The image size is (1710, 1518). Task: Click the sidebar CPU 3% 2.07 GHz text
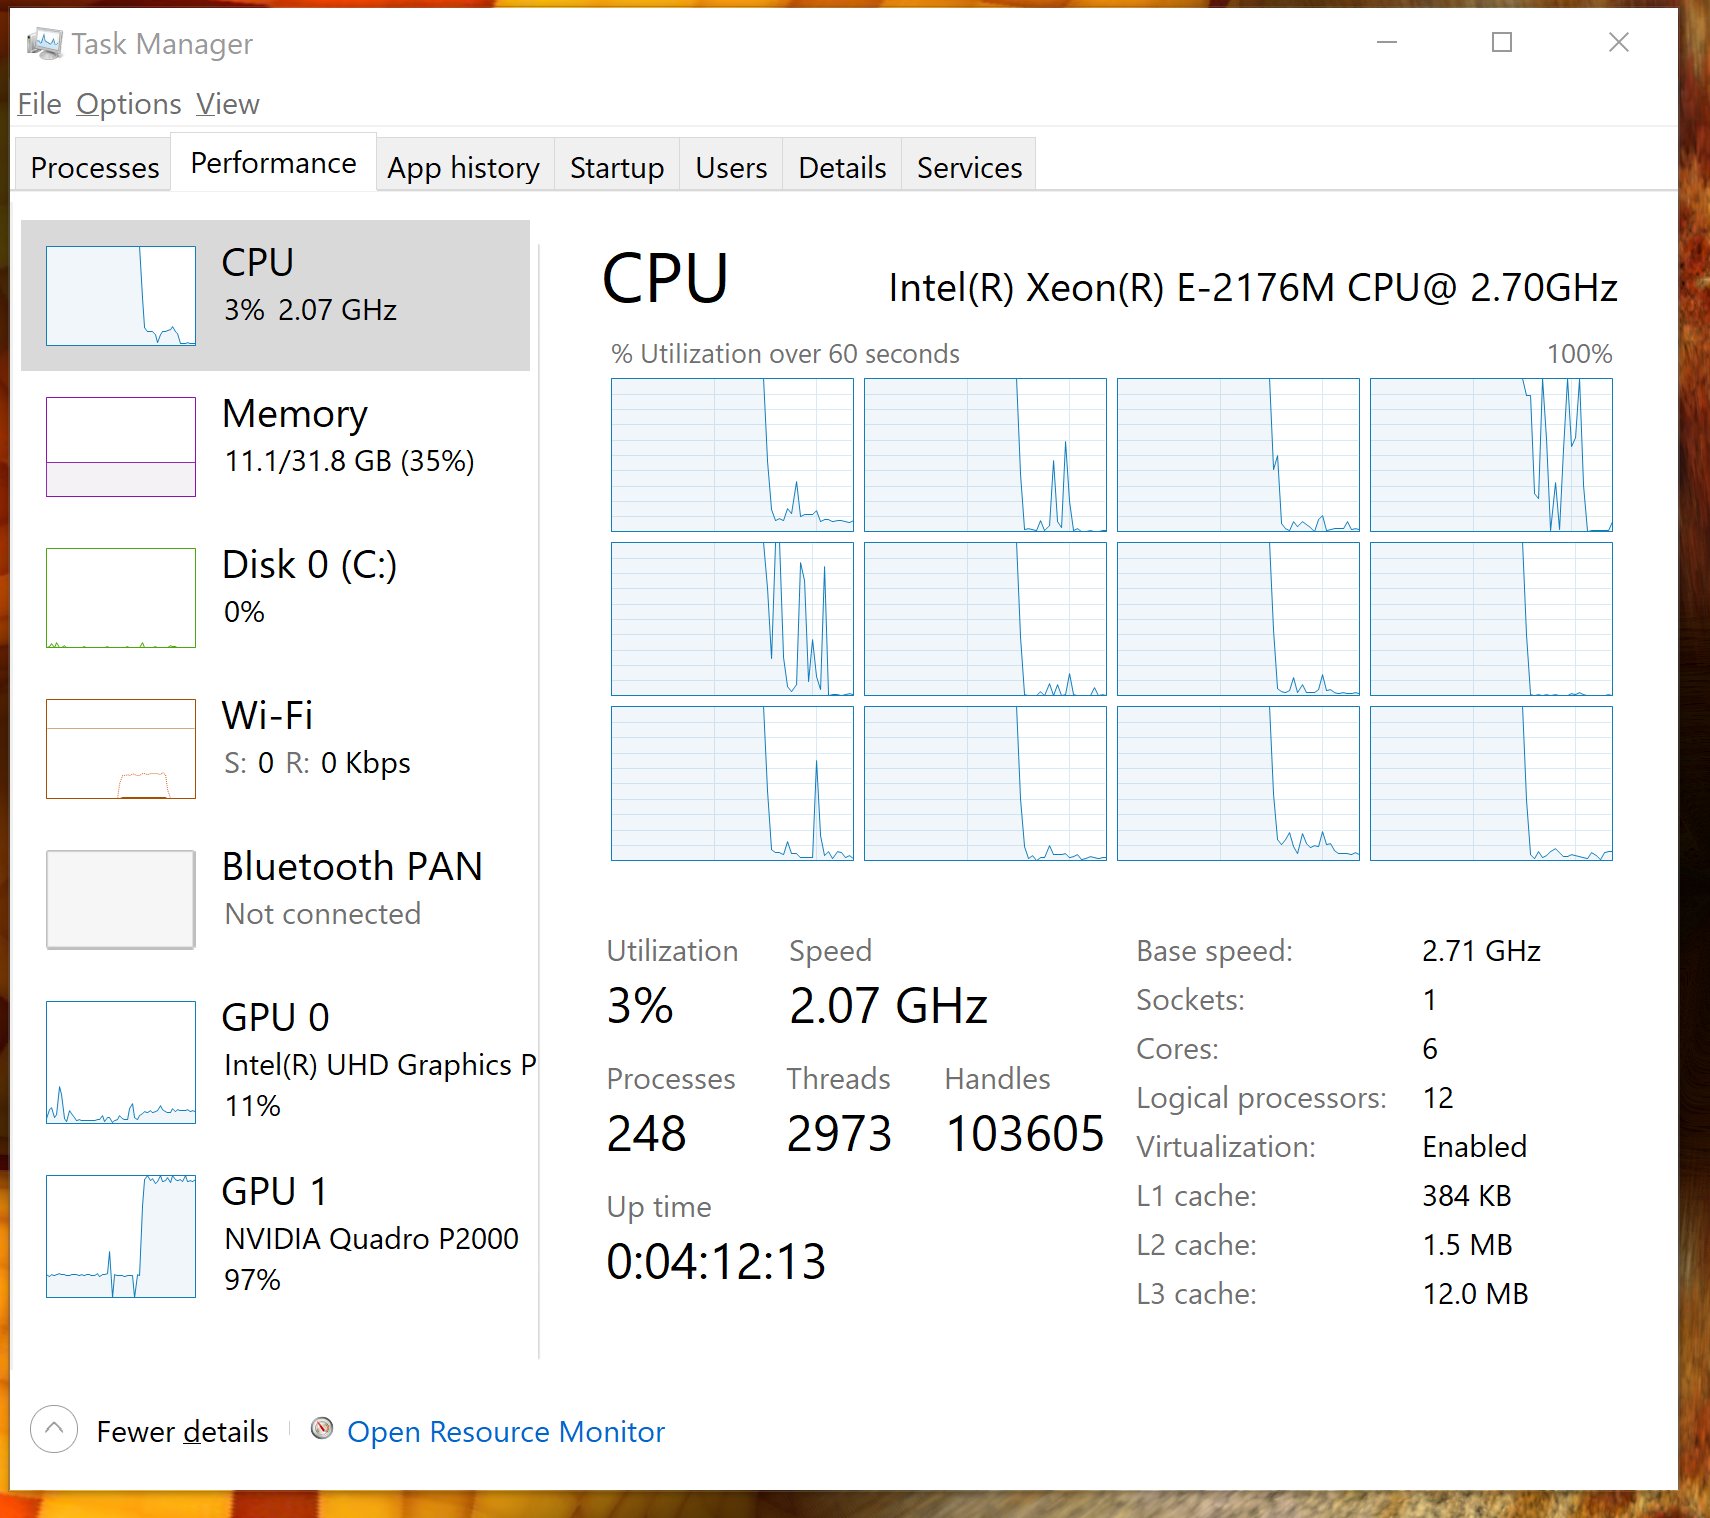(x=311, y=310)
